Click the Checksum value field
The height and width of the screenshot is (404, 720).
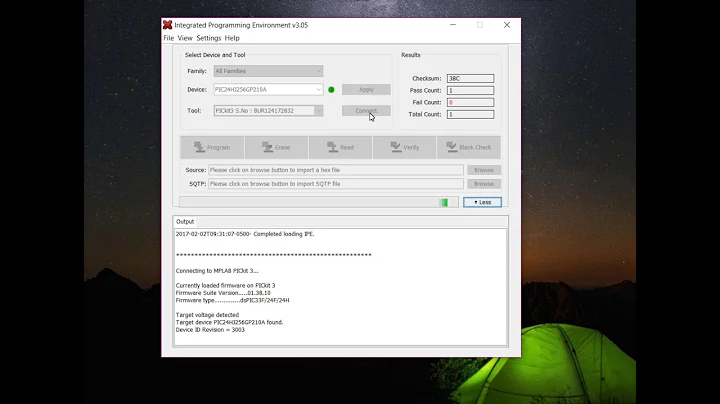(x=470, y=79)
